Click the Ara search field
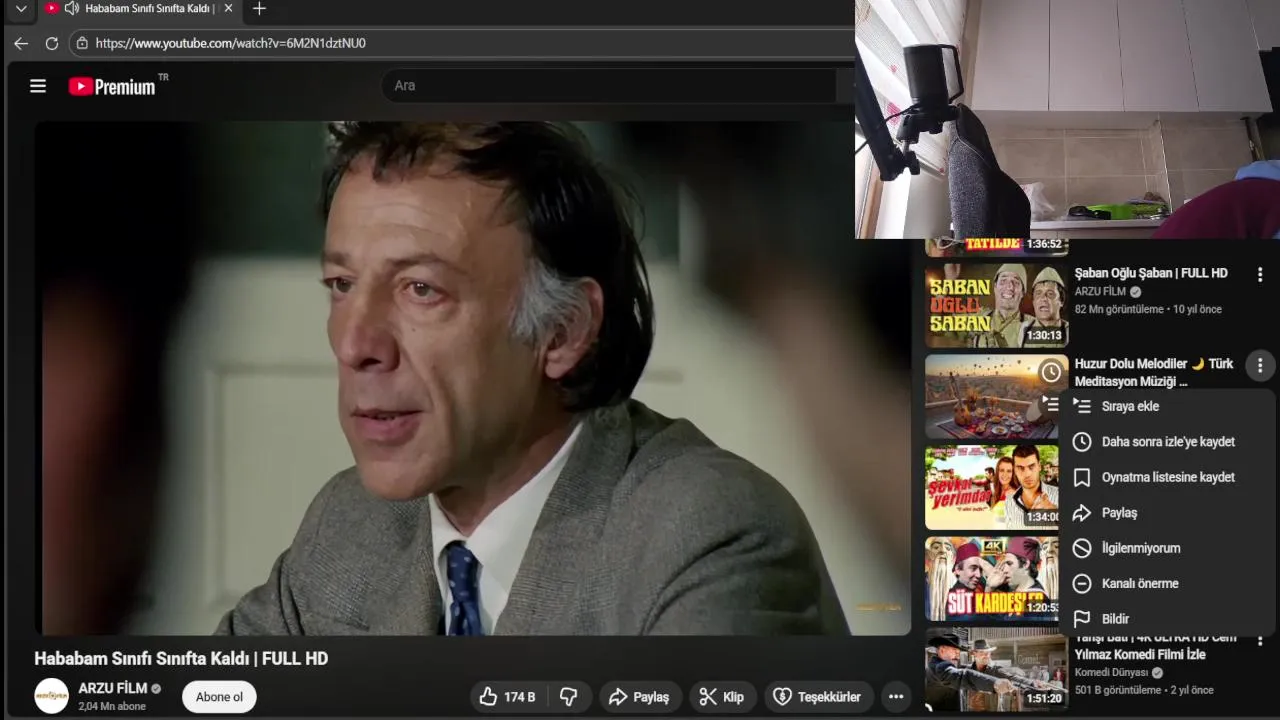This screenshot has width=1280, height=720. point(610,86)
